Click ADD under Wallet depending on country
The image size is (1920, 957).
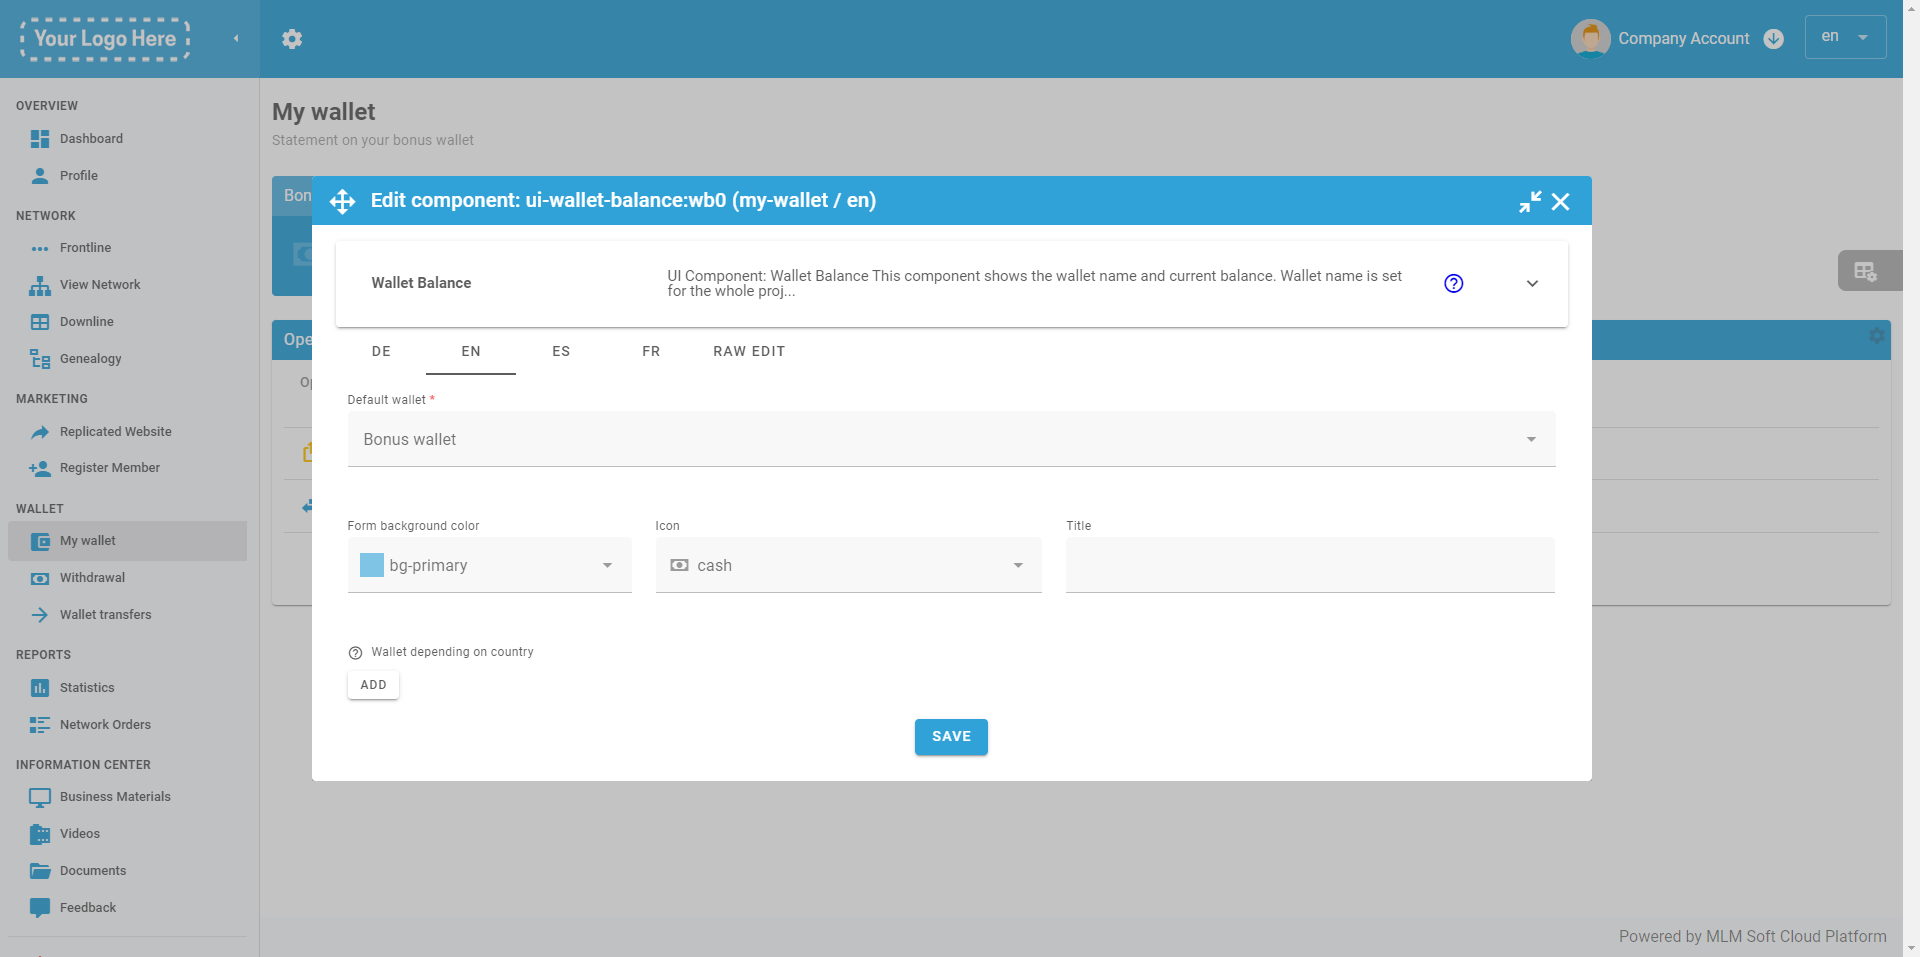pyautogui.click(x=373, y=685)
